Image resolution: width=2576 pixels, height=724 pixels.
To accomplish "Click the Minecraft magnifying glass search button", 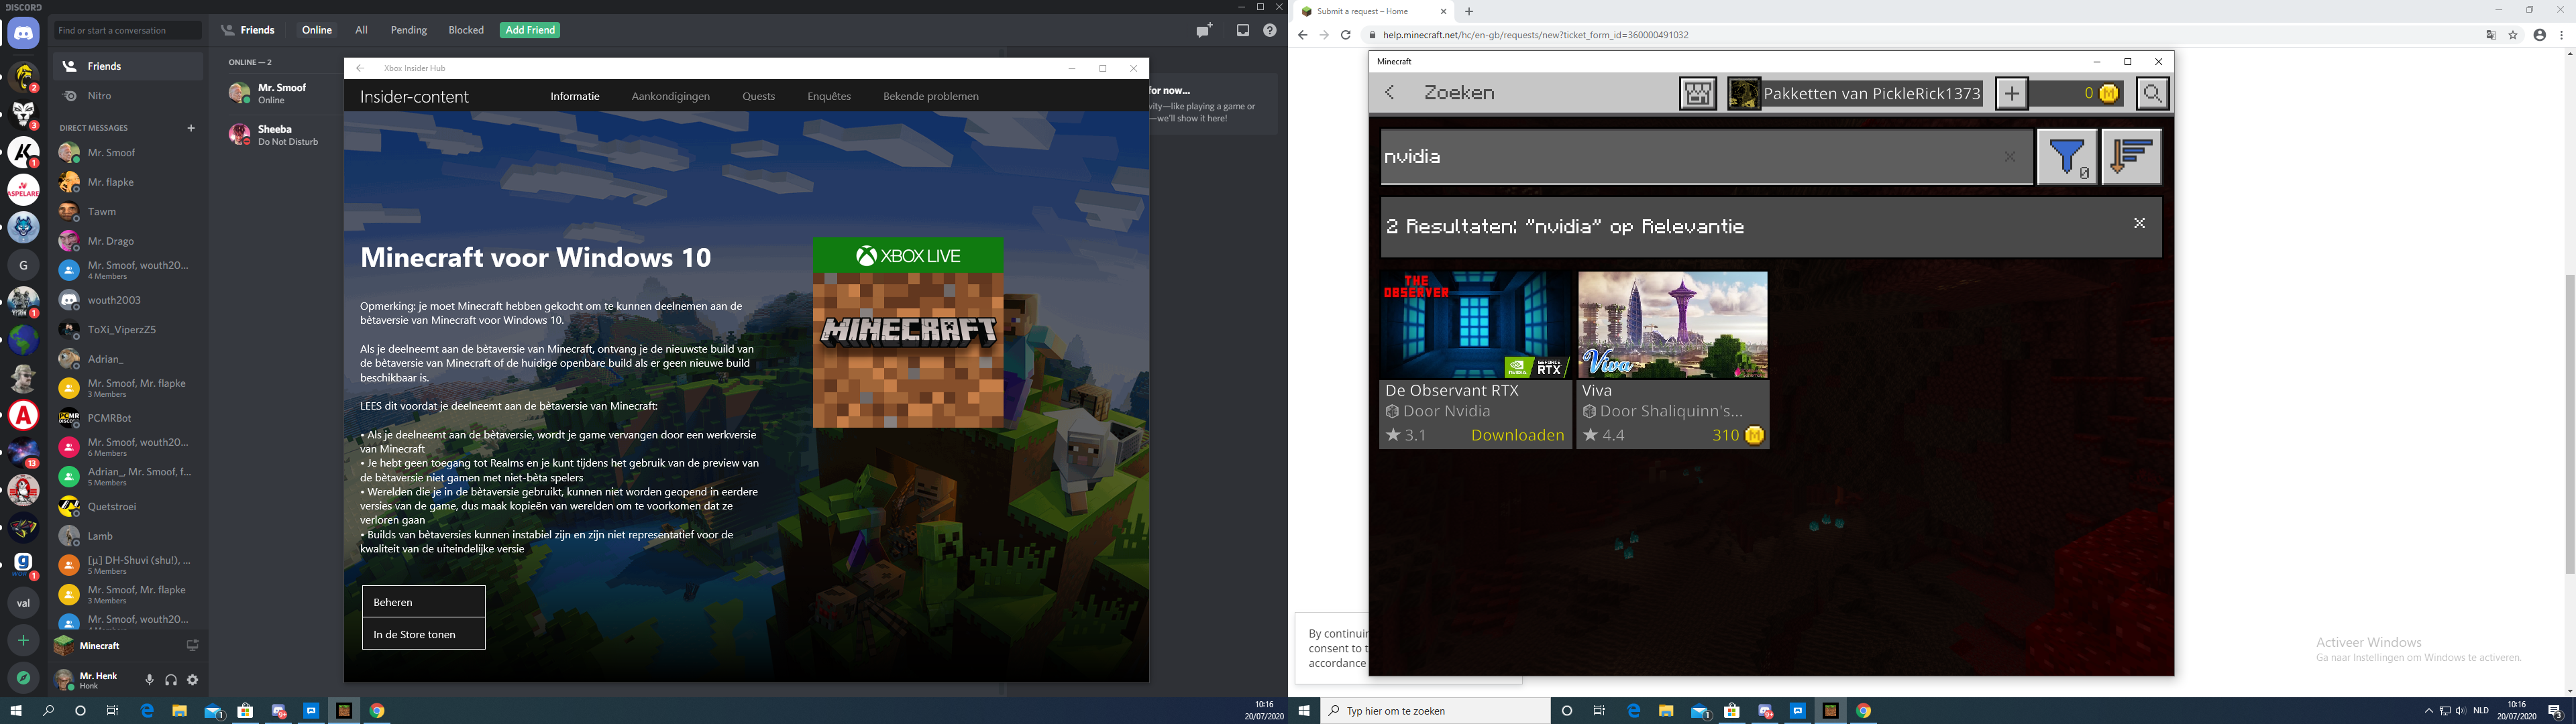I will click(x=2152, y=93).
